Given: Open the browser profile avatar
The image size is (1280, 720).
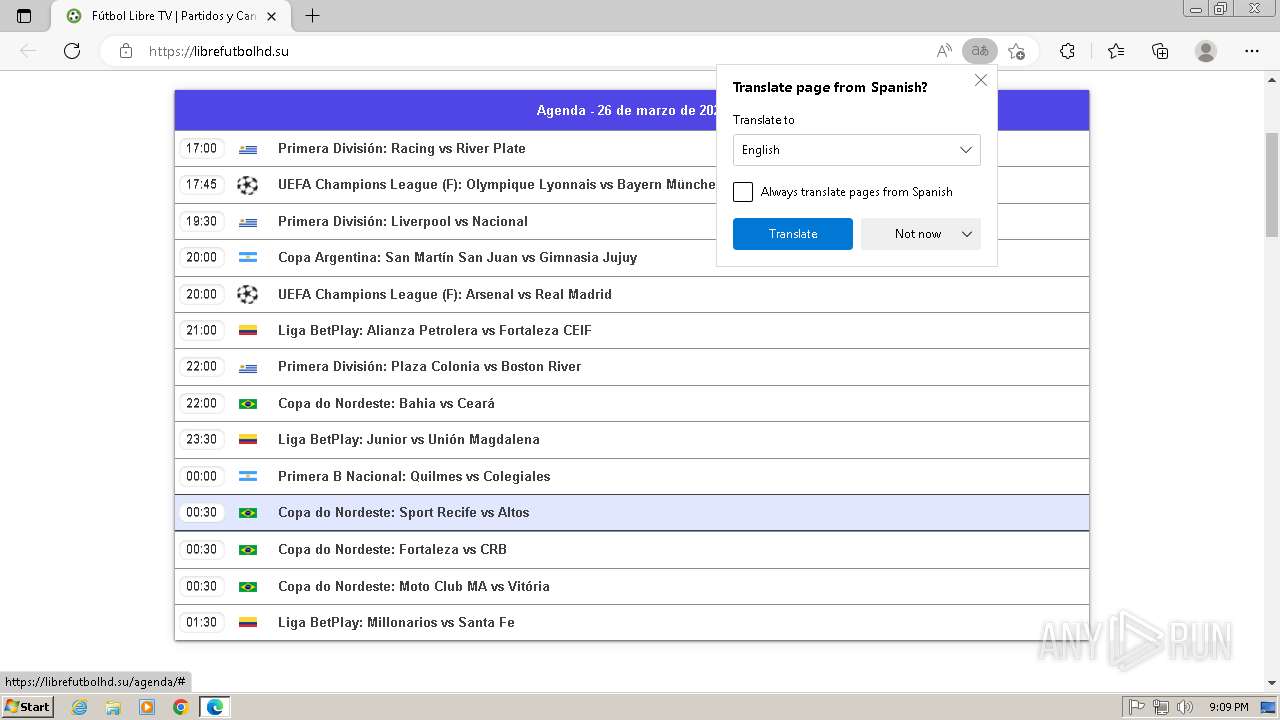Looking at the screenshot, I should tap(1206, 51).
